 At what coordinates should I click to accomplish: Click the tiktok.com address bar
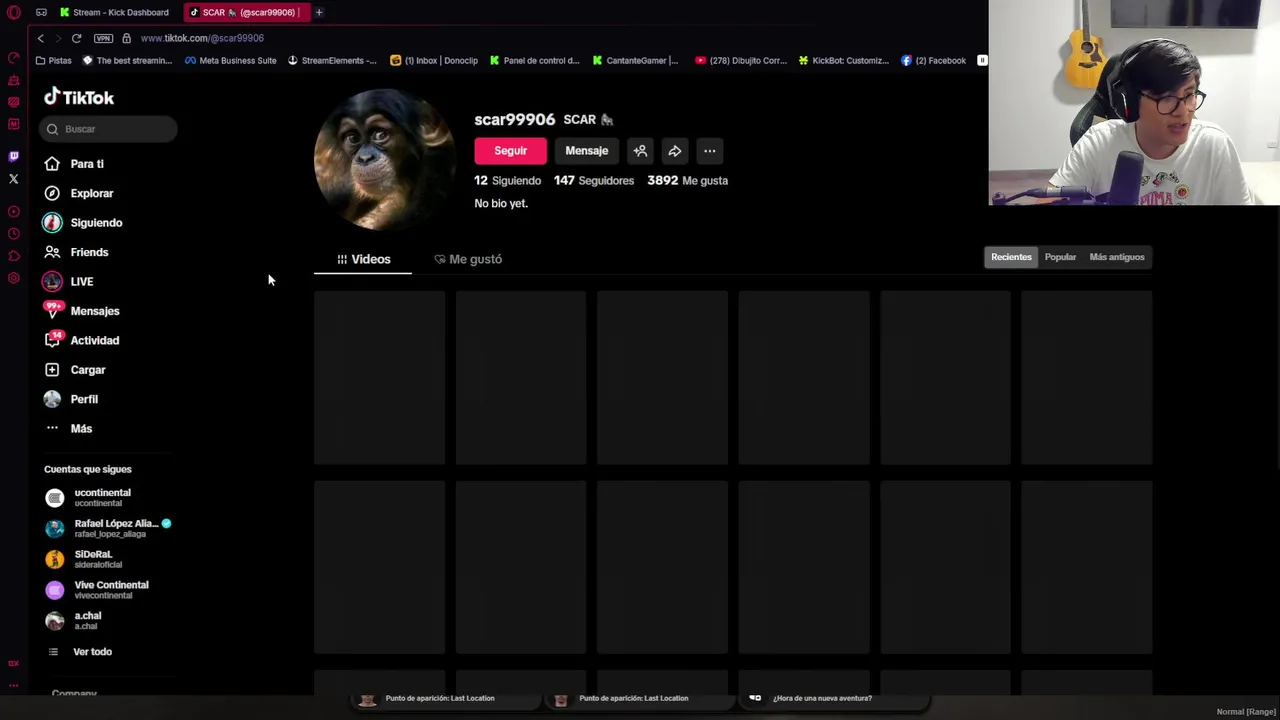(202, 38)
